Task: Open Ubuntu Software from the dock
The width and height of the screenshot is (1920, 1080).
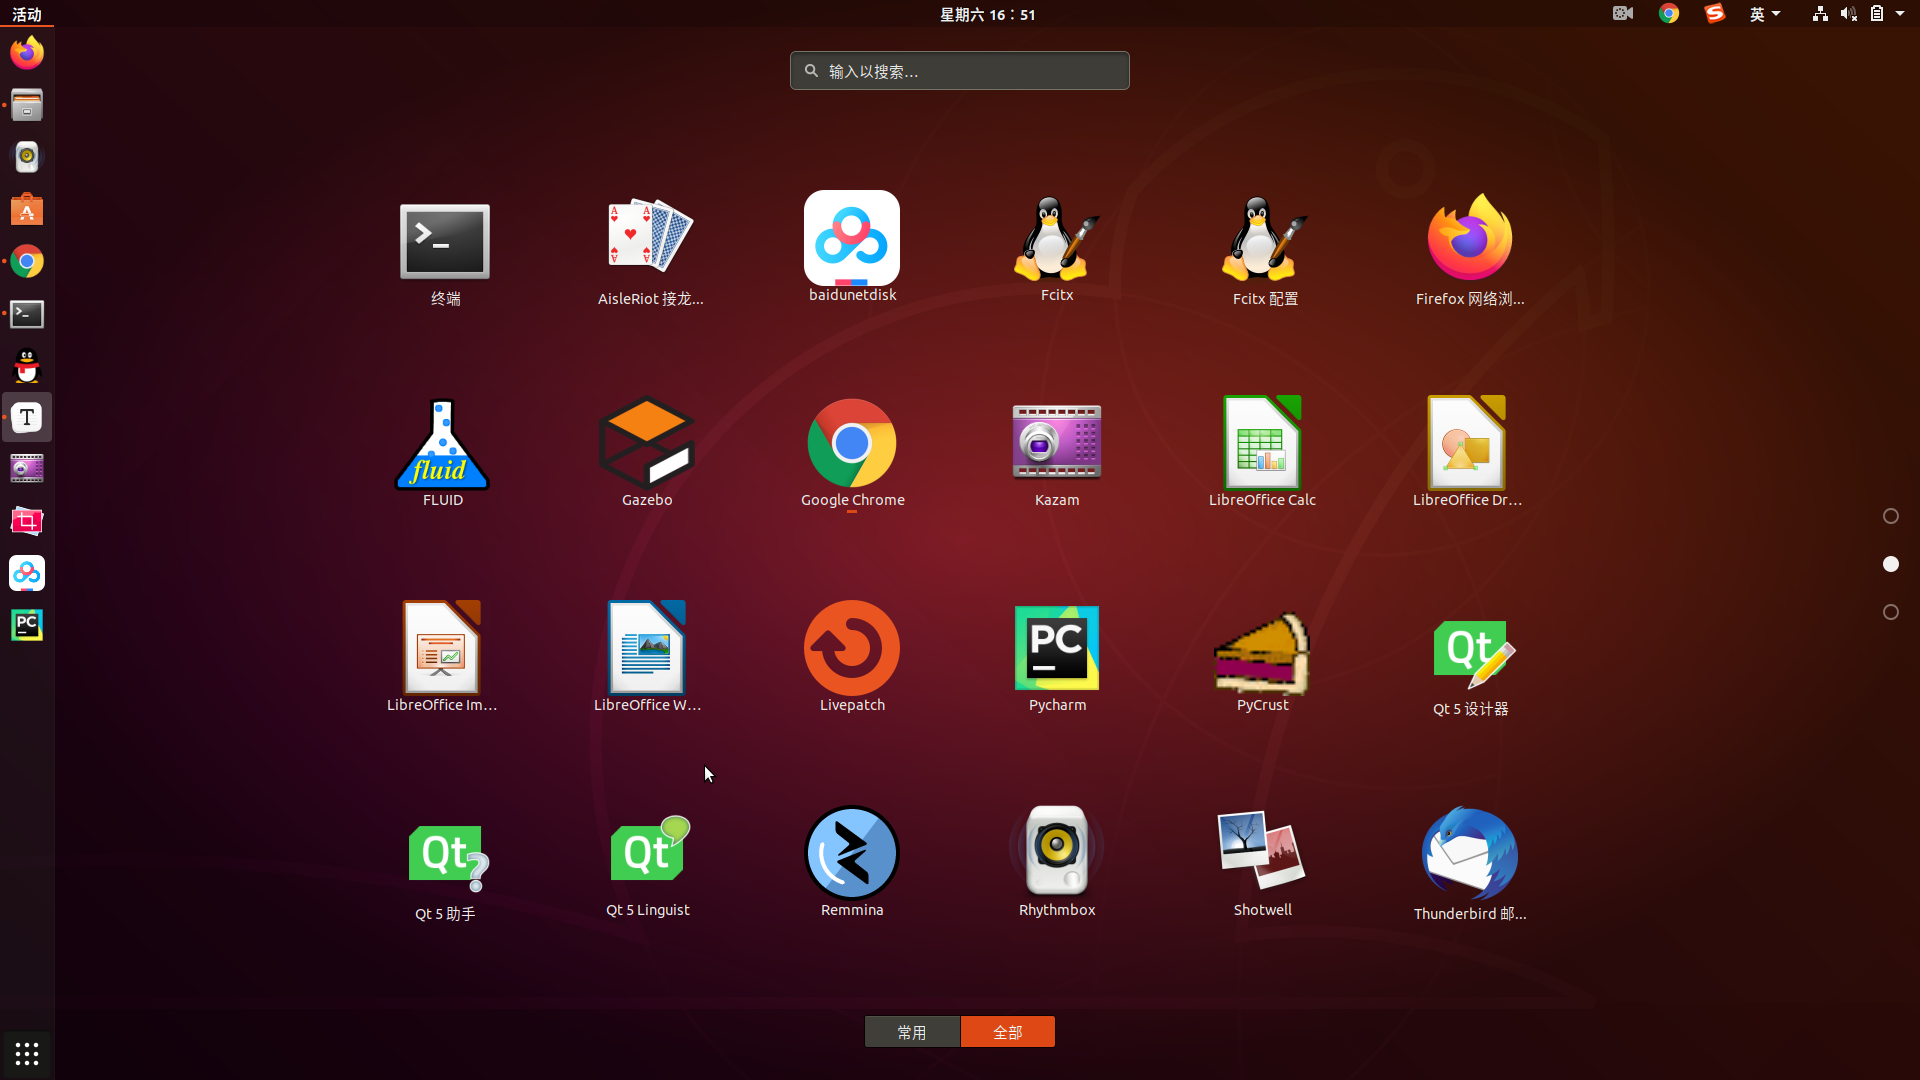Action: pos(27,209)
